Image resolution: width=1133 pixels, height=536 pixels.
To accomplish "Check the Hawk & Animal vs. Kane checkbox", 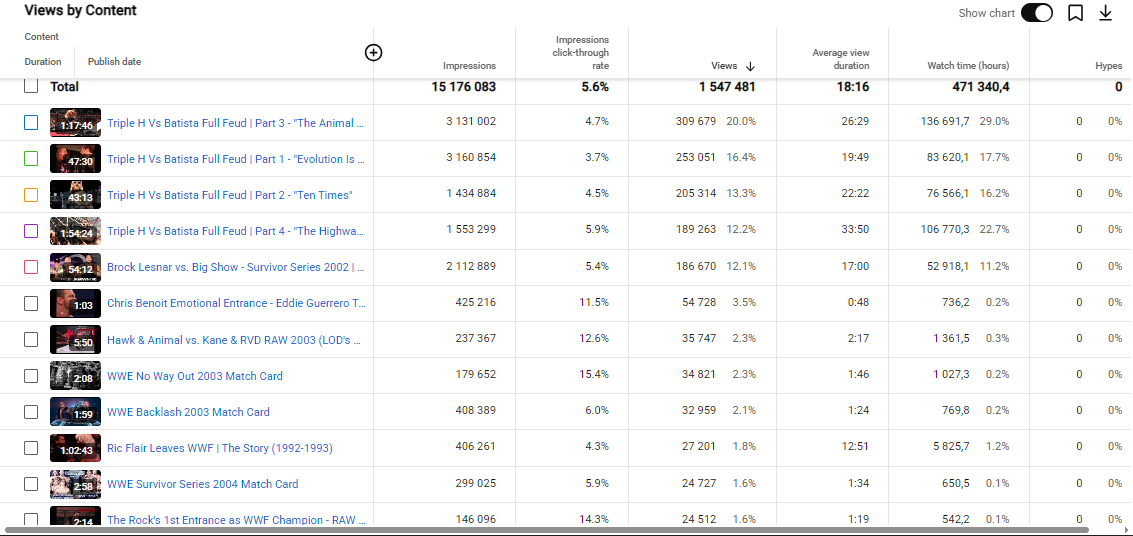I will click(x=31, y=340).
